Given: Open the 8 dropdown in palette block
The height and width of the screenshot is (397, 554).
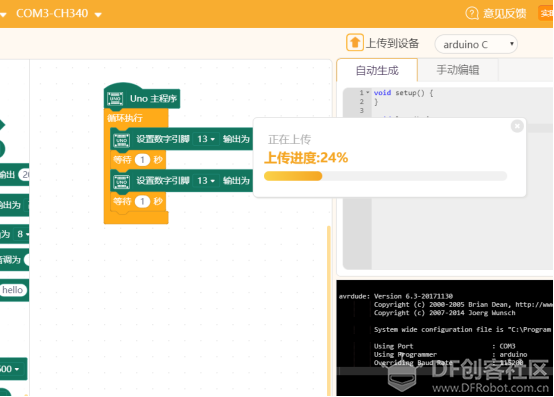Looking at the screenshot, I should [22, 234].
